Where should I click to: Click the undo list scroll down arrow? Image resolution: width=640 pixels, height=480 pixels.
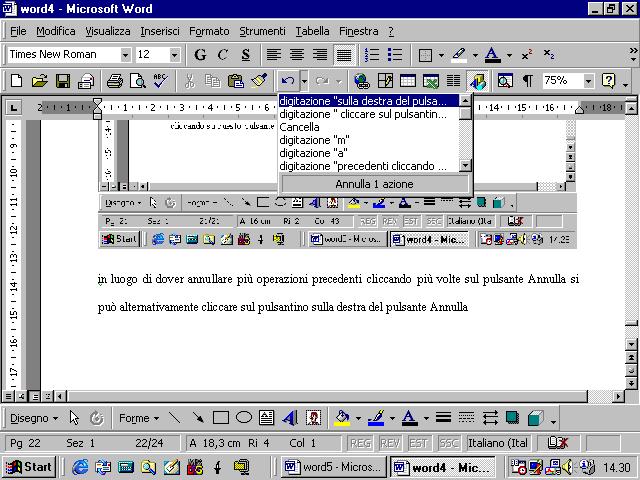pos(465,165)
